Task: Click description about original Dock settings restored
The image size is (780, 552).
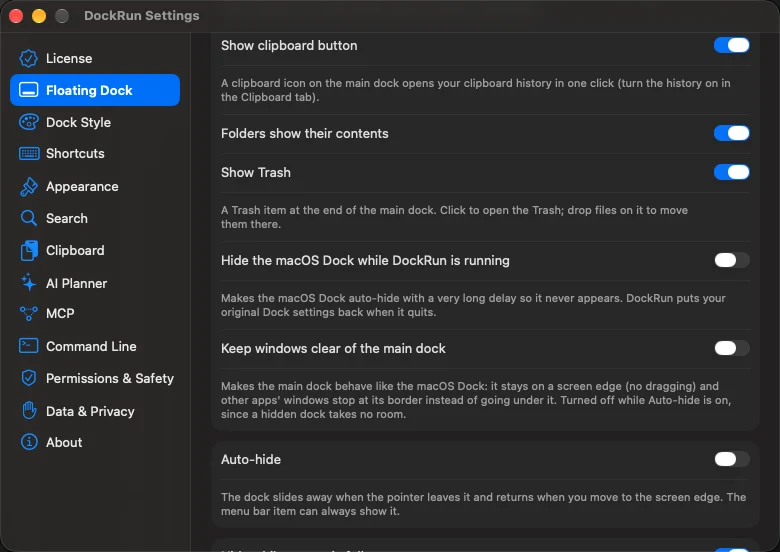Action: 473,305
